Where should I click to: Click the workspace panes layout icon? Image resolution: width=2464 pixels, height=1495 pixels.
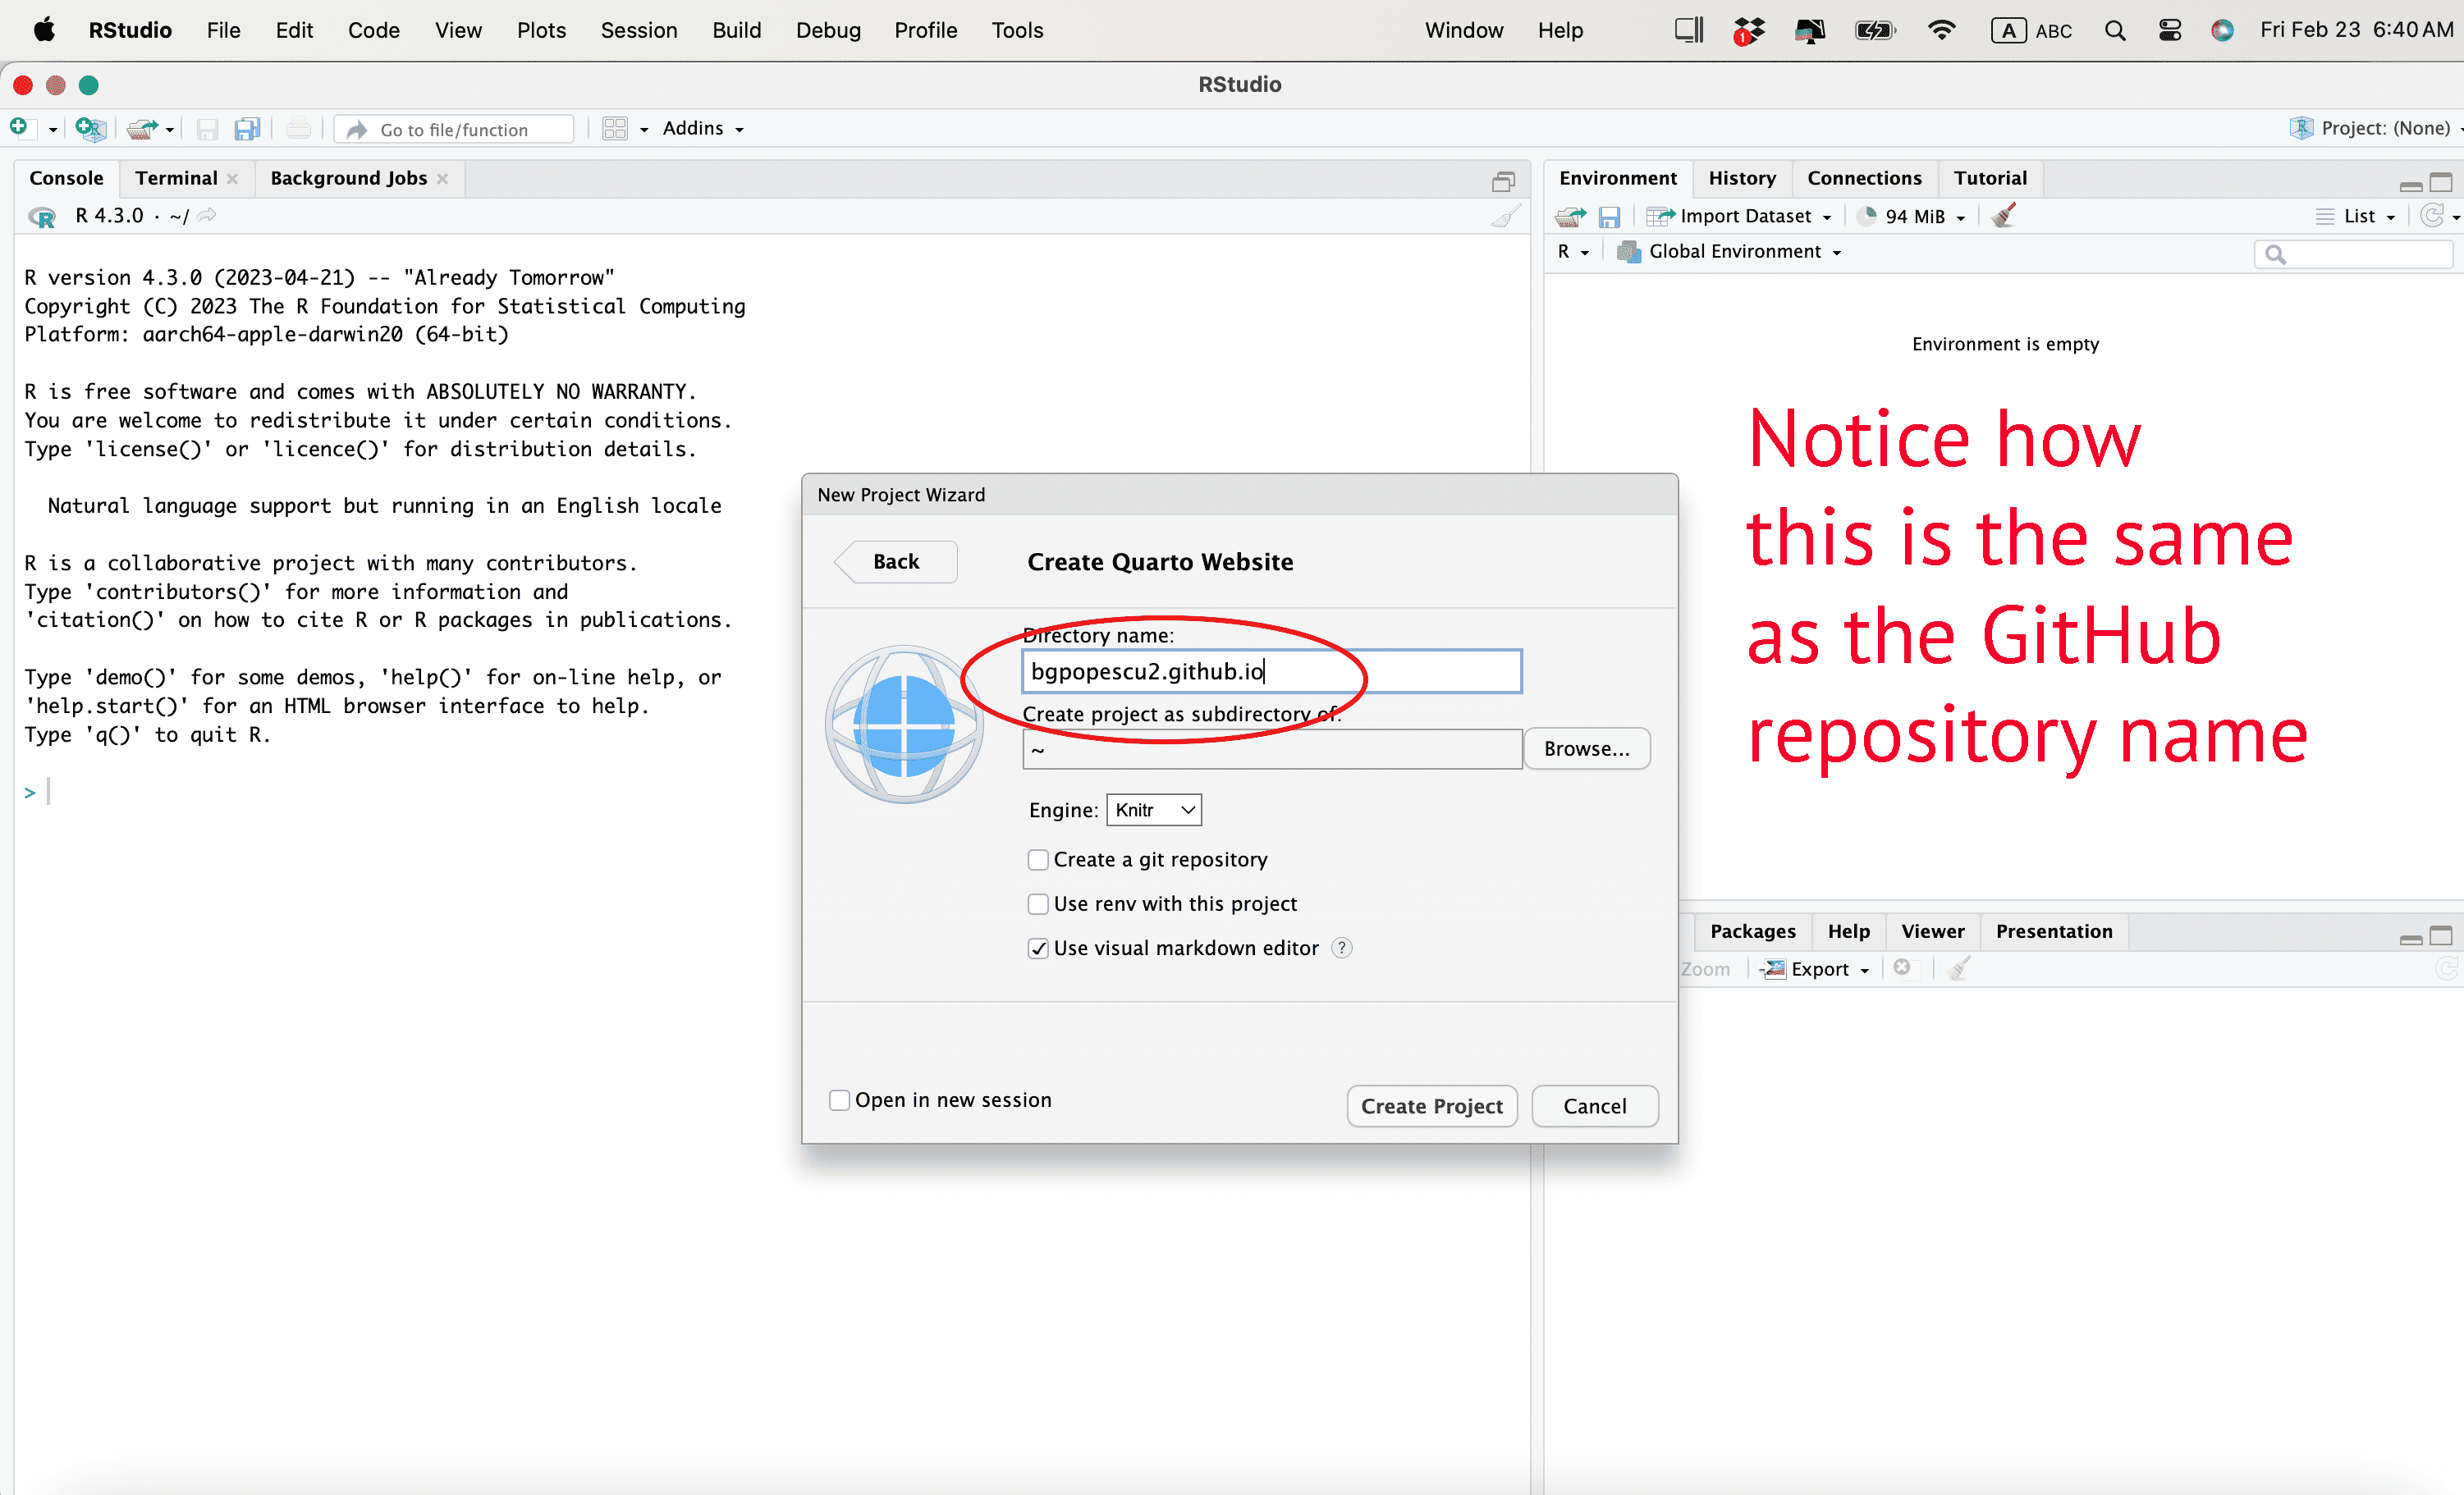pos(615,128)
